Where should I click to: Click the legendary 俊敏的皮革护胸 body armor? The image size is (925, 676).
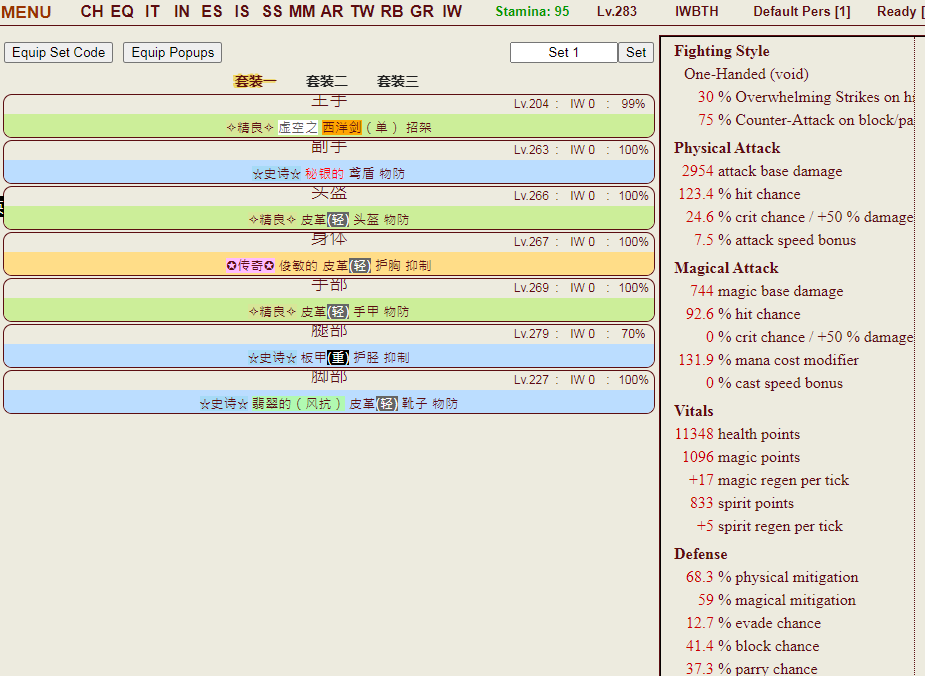329,265
